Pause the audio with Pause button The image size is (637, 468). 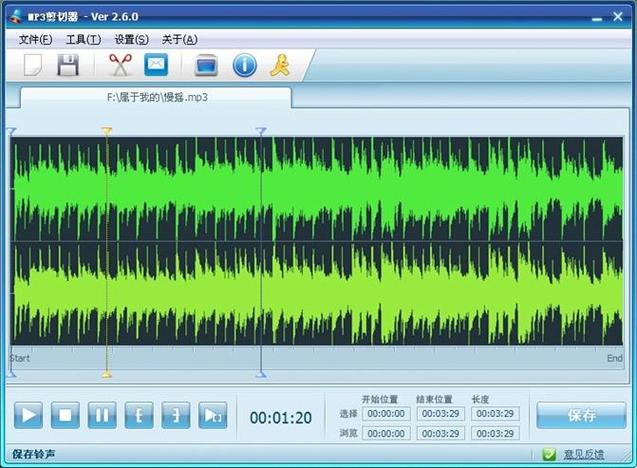coord(102,415)
